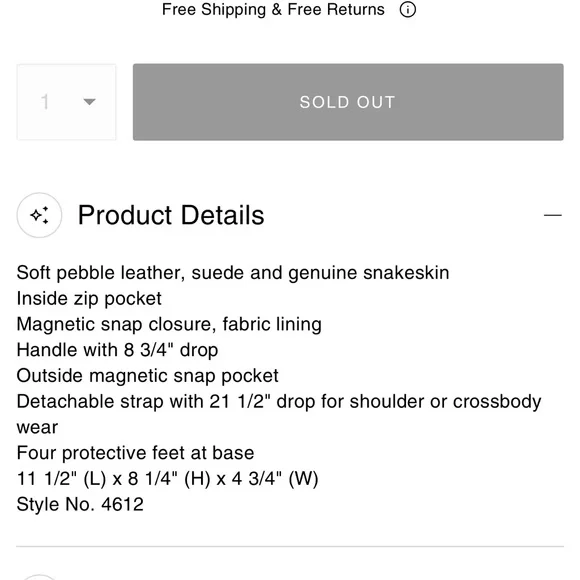Click Free Shipping & Free Returns text
This screenshot has width=580, height=580.
pyautogui.click(x=273, y=10)
